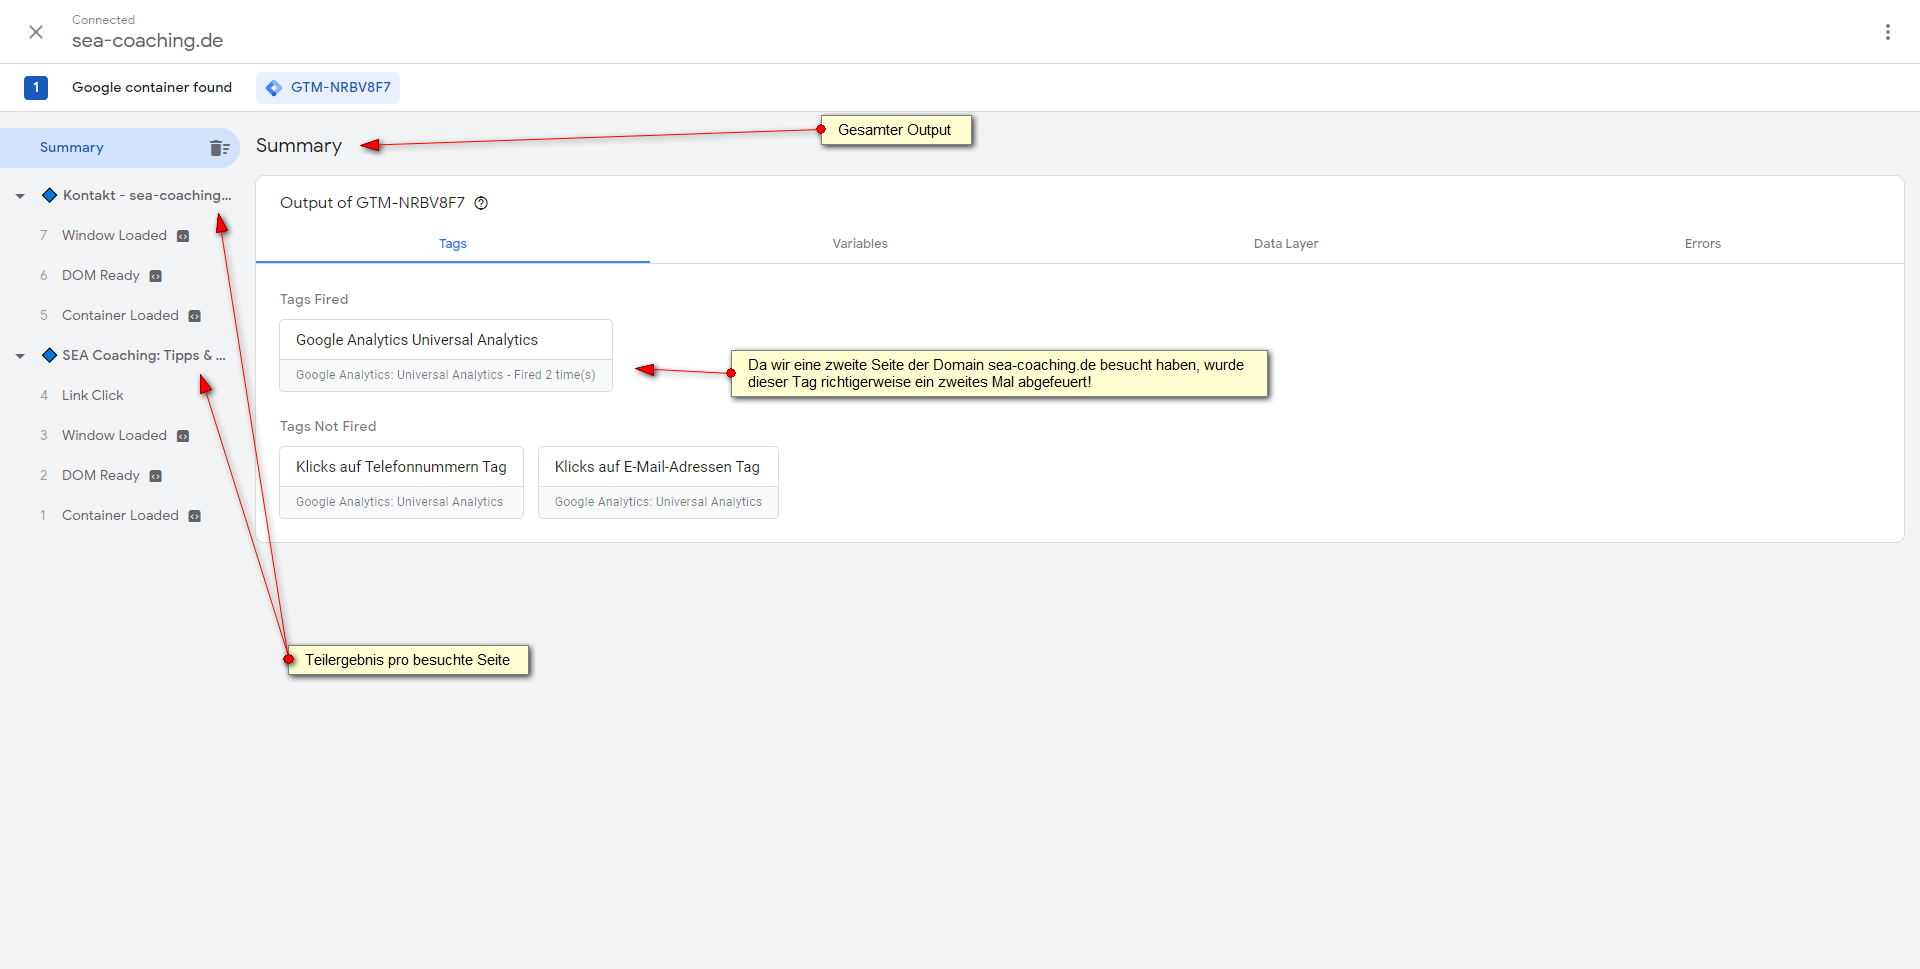Click code badge icon next to event 1
The height and width of the screenshot is (969, 1920).
point(195,516)
